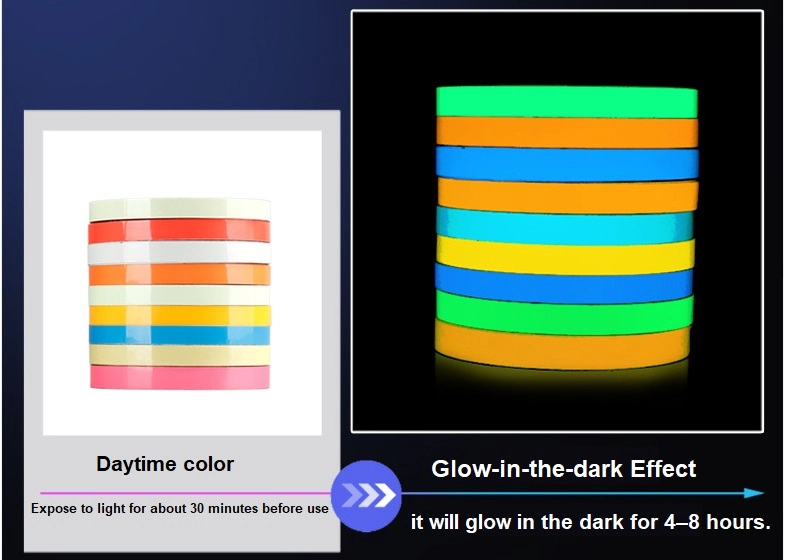The image size is (793, 560).
Task: Click the triple-chevron arrow circle icon
Action: (366, 495)
